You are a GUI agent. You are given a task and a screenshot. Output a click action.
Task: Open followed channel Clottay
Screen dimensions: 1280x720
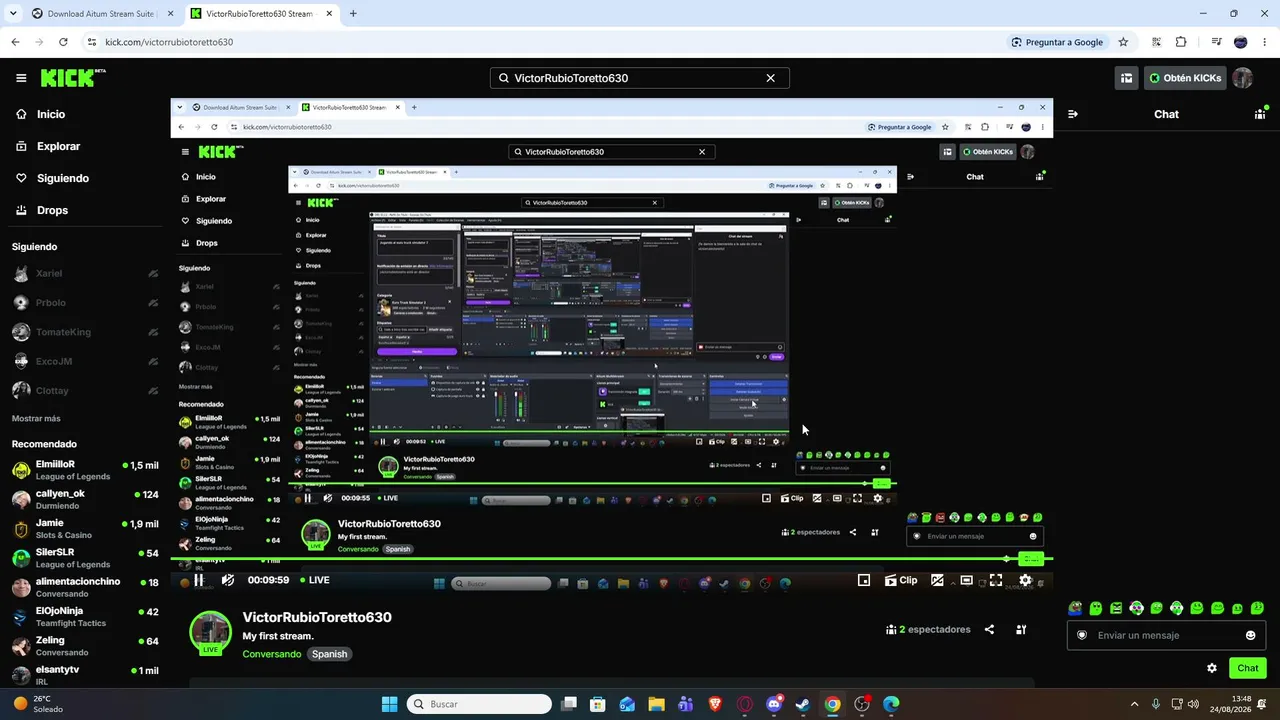pyautogui.click(x=85, y=391)
